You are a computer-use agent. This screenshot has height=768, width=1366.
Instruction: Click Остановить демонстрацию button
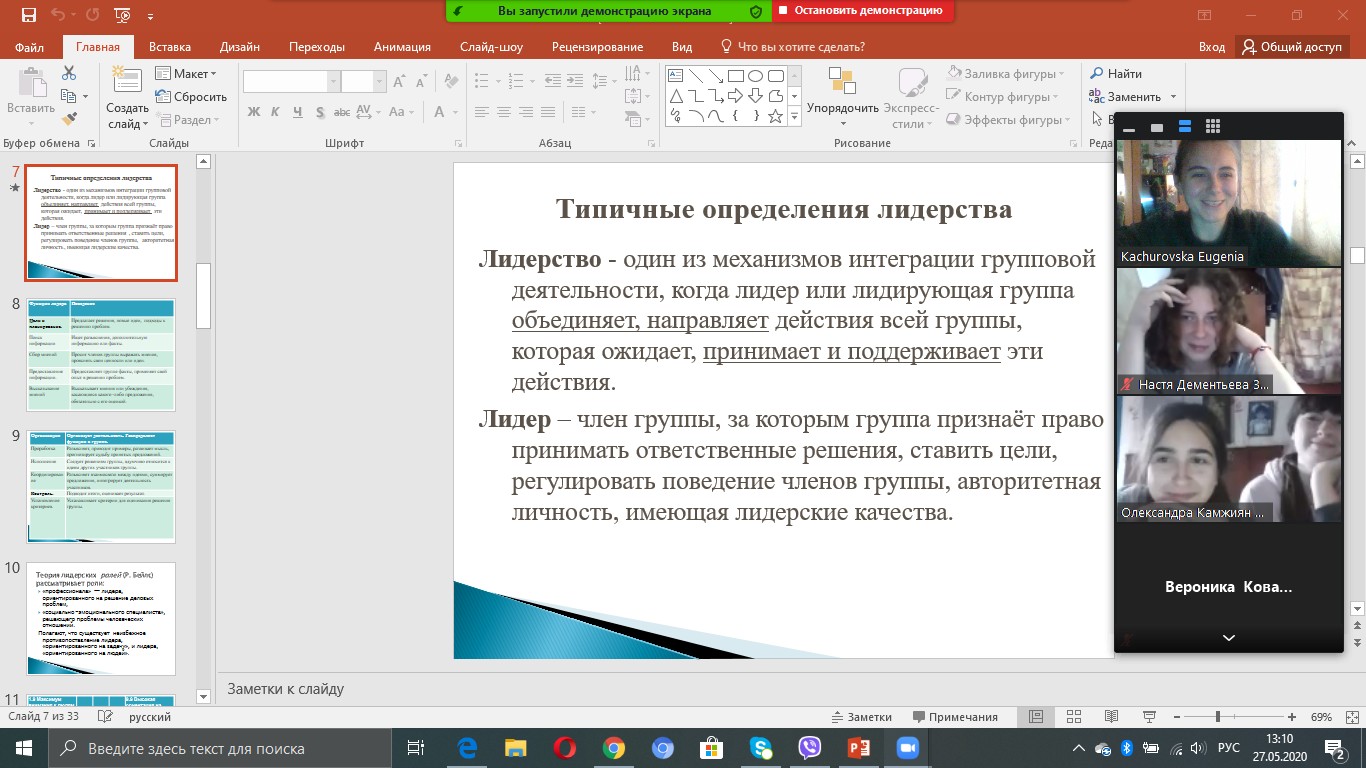pos(862,11)
